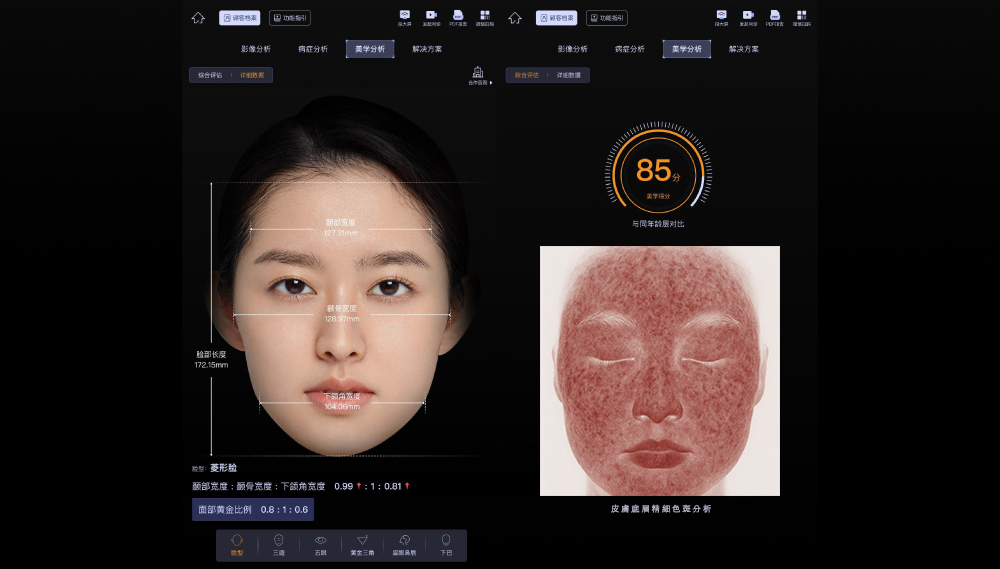The width and height of the screenshot is (1000, 569).
Task: Open 解决方案 tab in left panel
Action: pos(427,49)
